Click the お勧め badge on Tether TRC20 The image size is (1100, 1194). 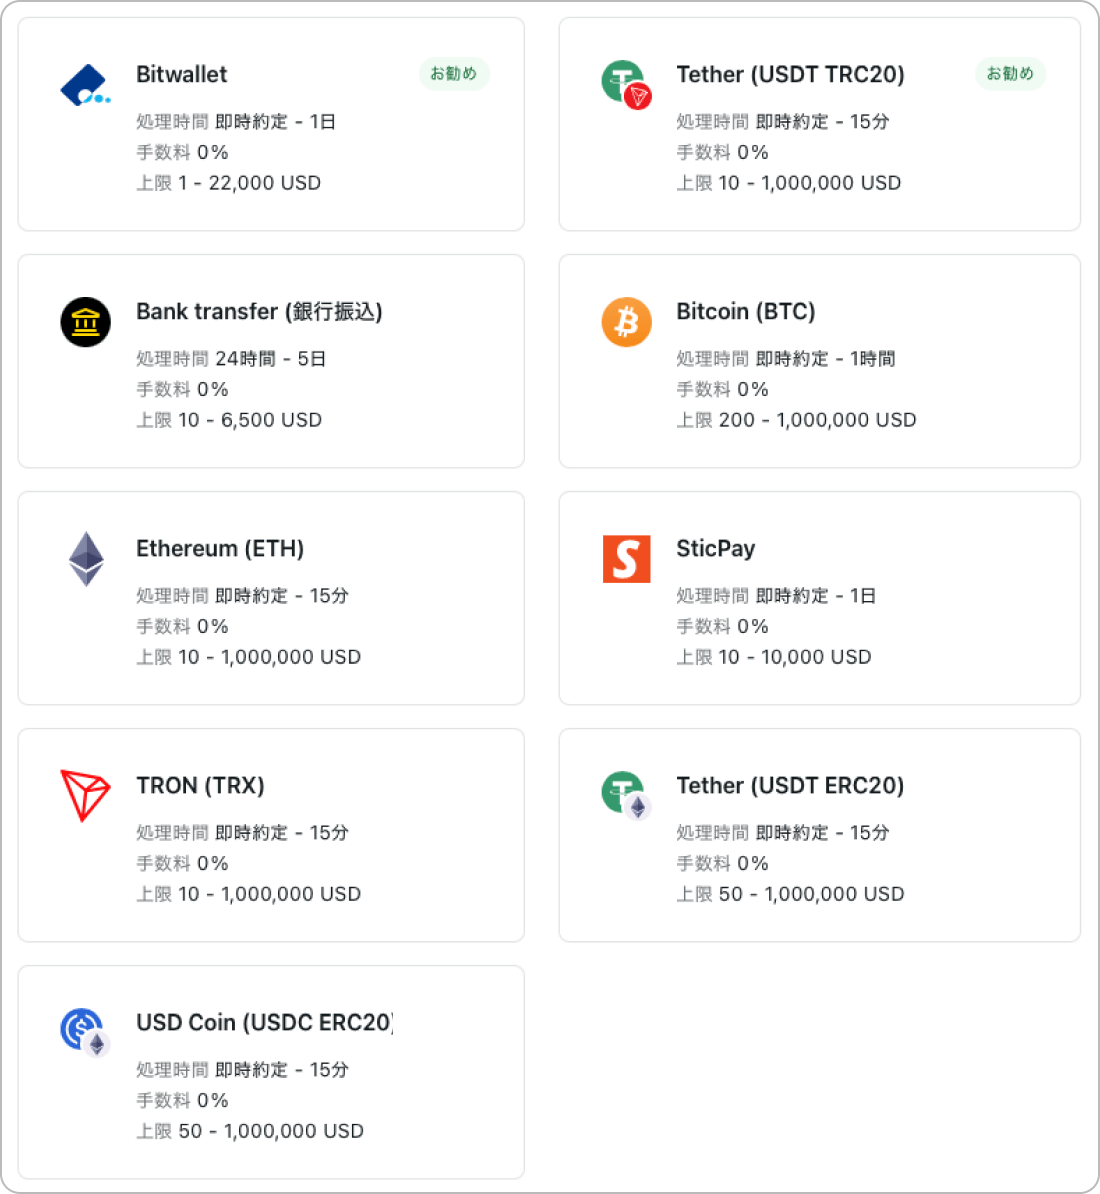1010,74
